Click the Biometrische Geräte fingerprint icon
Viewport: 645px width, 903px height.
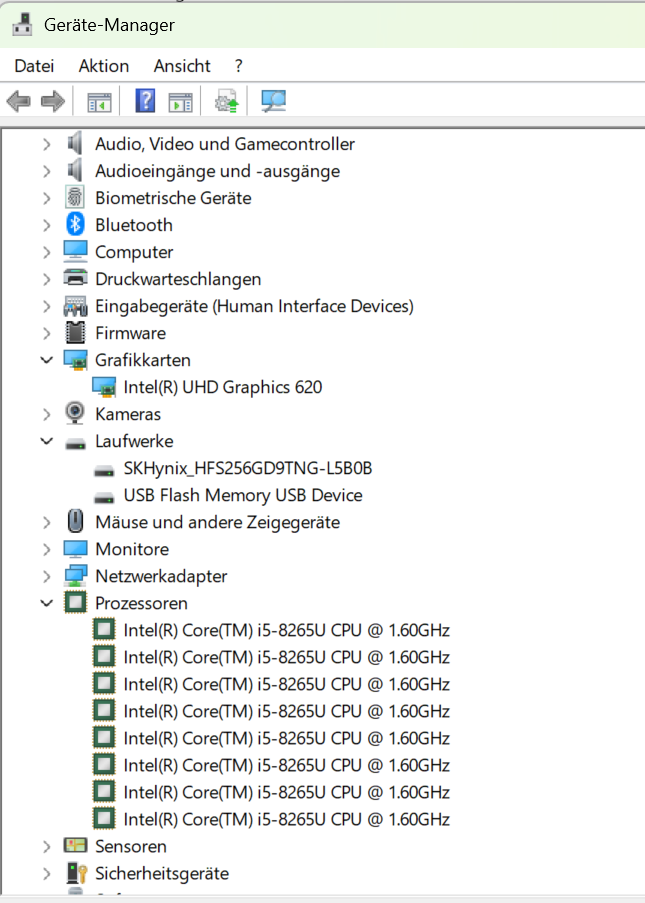click(x=75, y=198)
